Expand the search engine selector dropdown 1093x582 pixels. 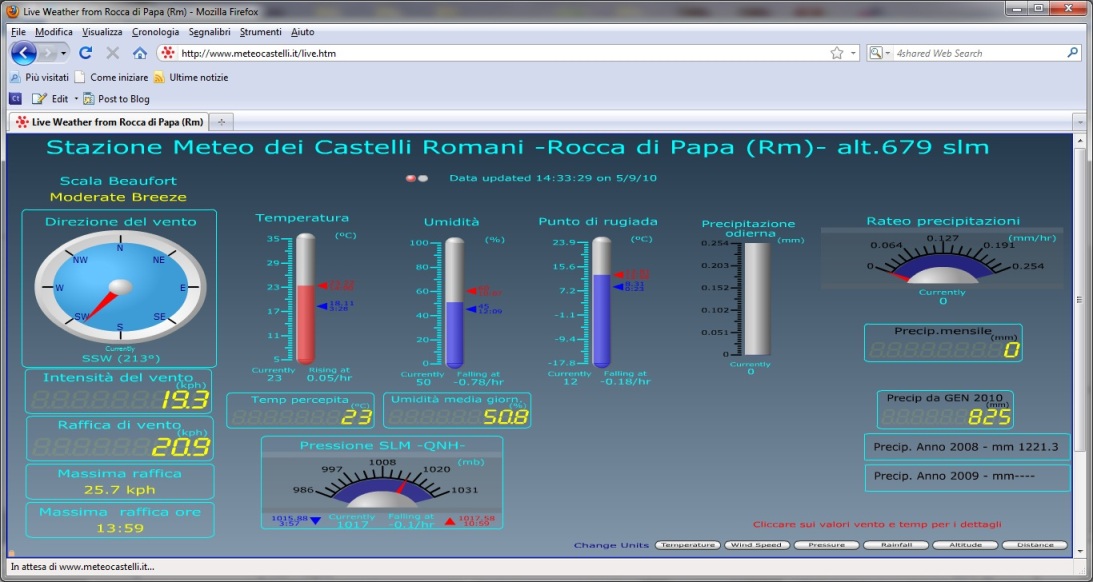pos(879,53)
